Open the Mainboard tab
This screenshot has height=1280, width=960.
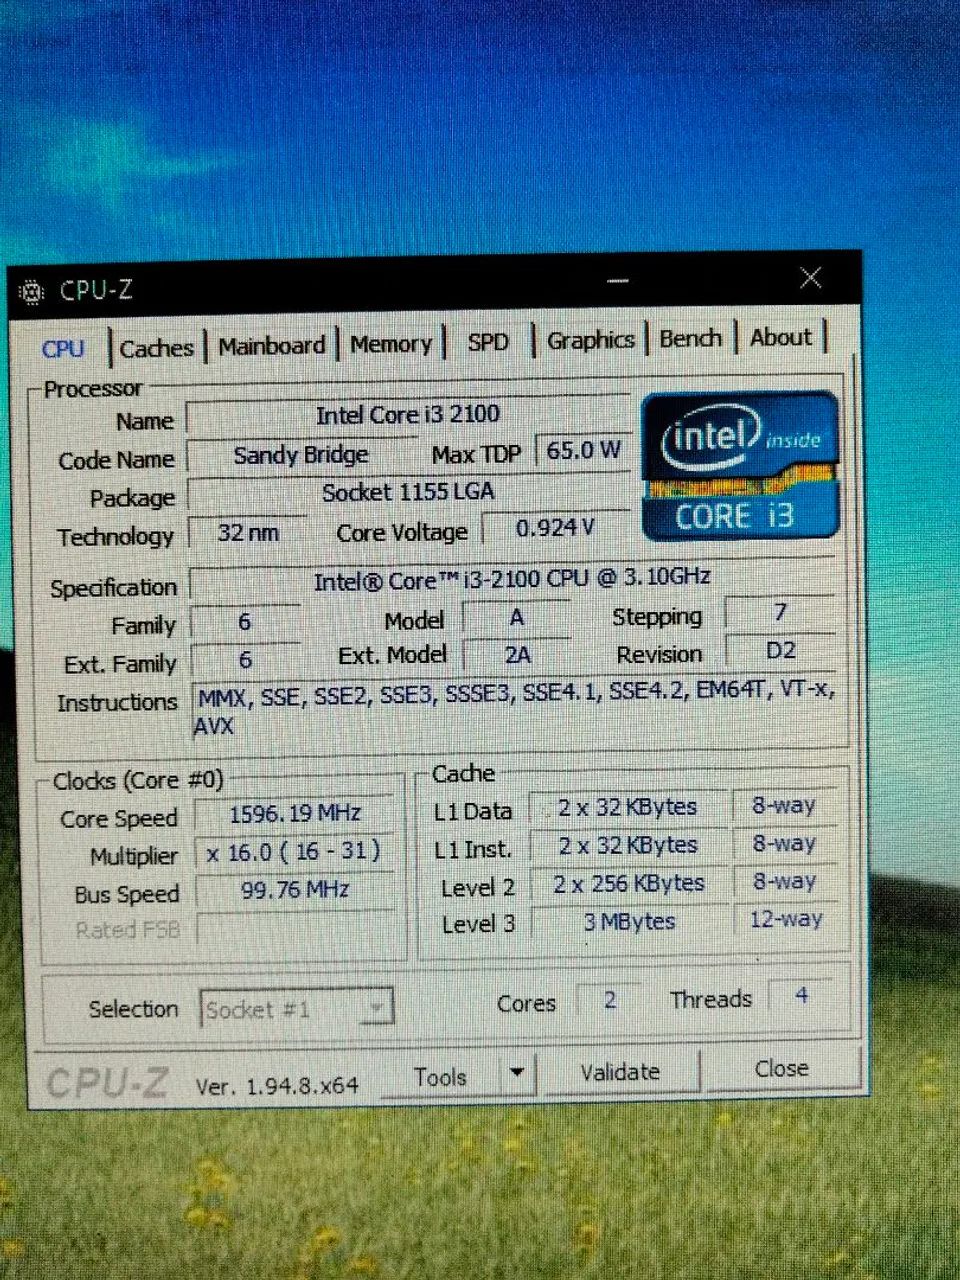[272, 346]
